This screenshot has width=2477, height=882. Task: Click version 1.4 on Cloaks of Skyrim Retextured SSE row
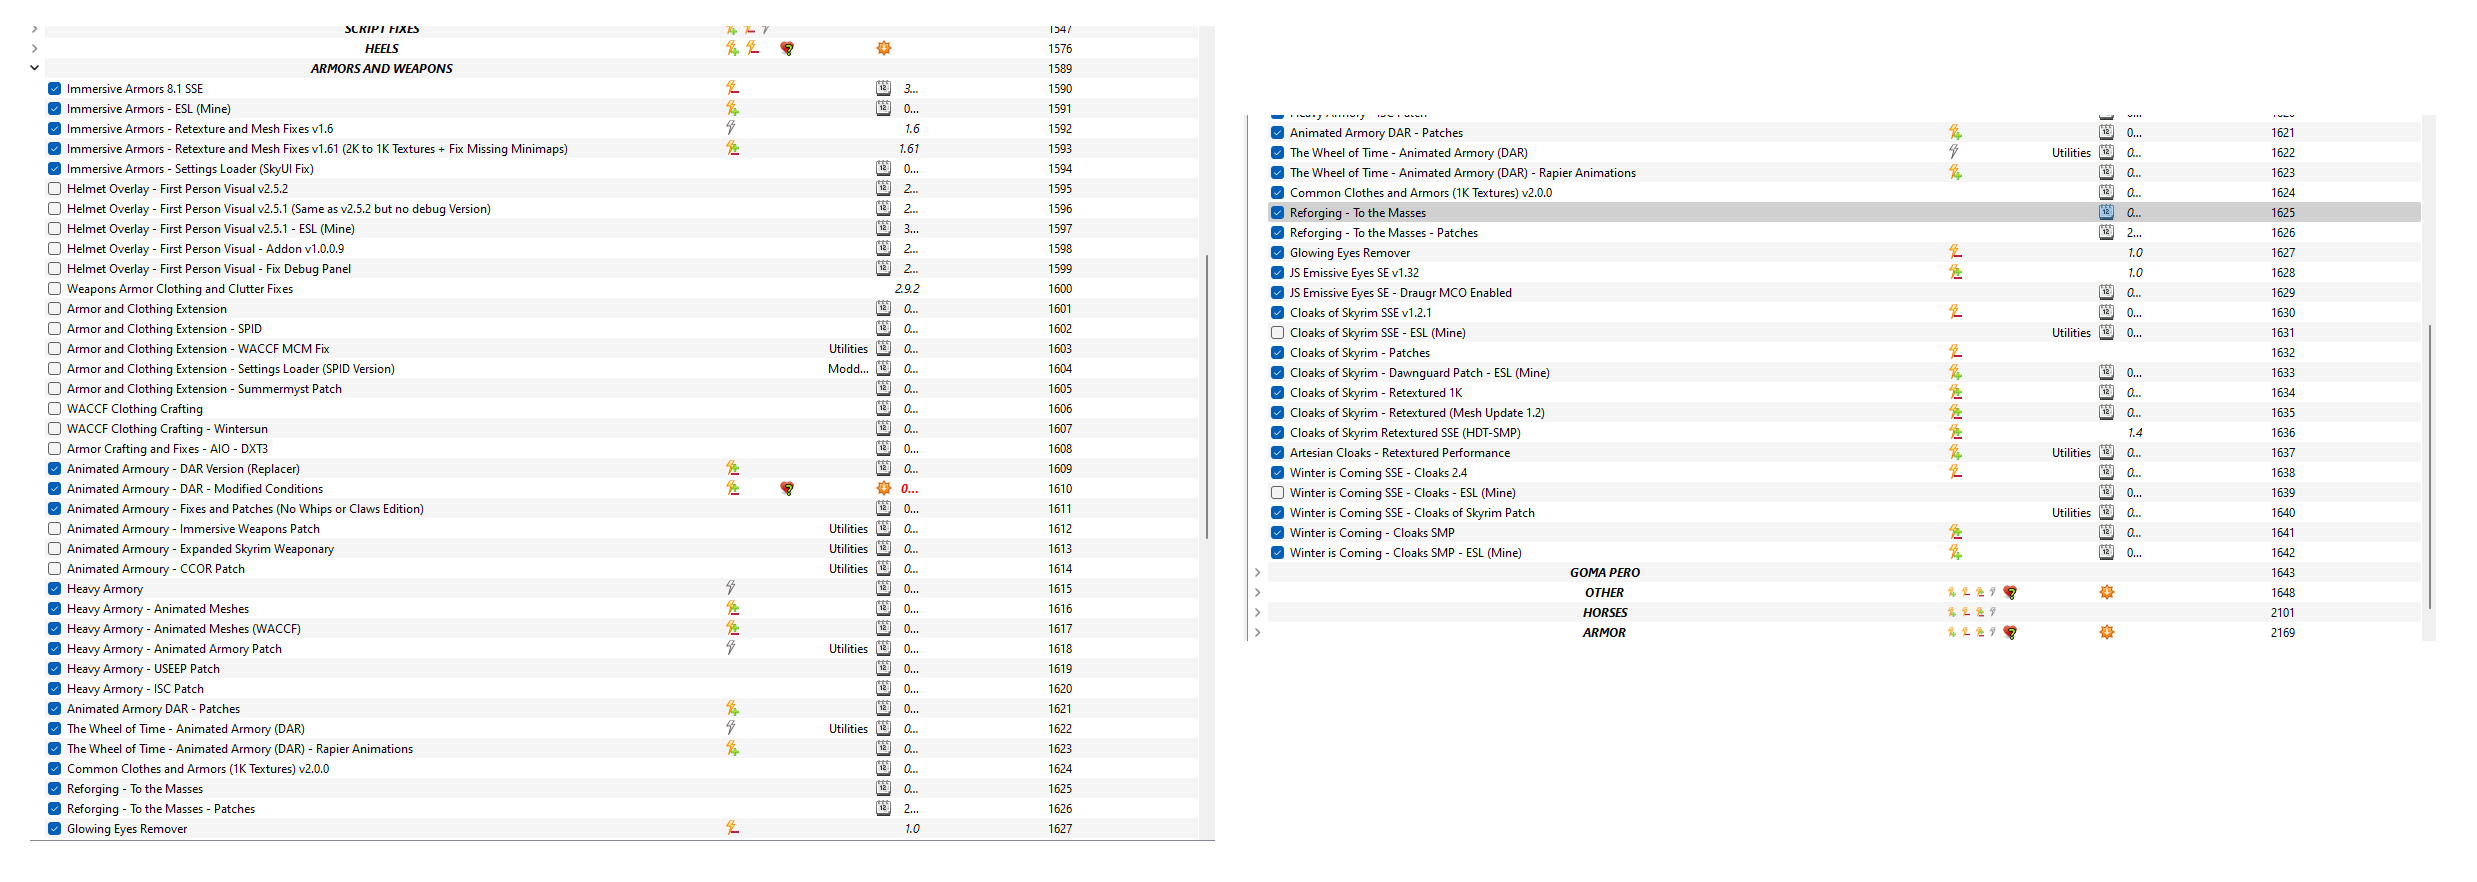coord(2135,433)
